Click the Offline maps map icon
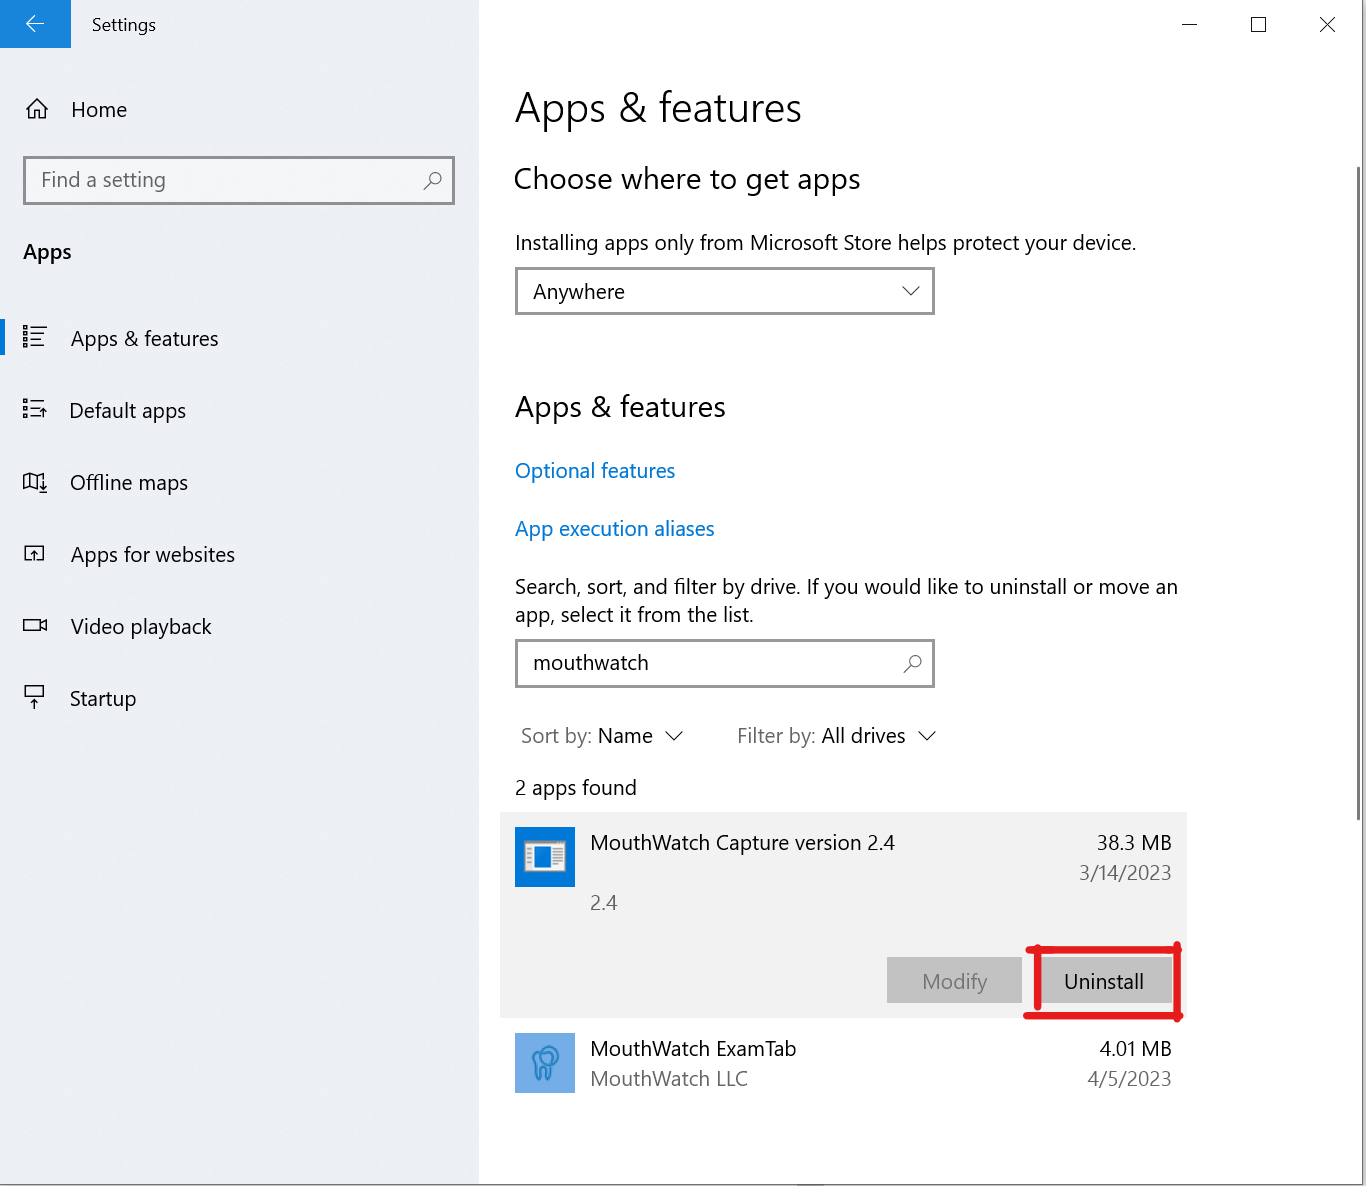Image resolution: width=1366 pixels, height=1186 pixels. click(35, 482)
